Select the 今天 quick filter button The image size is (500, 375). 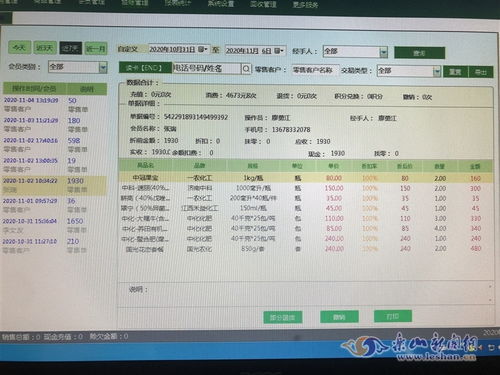(20, 48)
